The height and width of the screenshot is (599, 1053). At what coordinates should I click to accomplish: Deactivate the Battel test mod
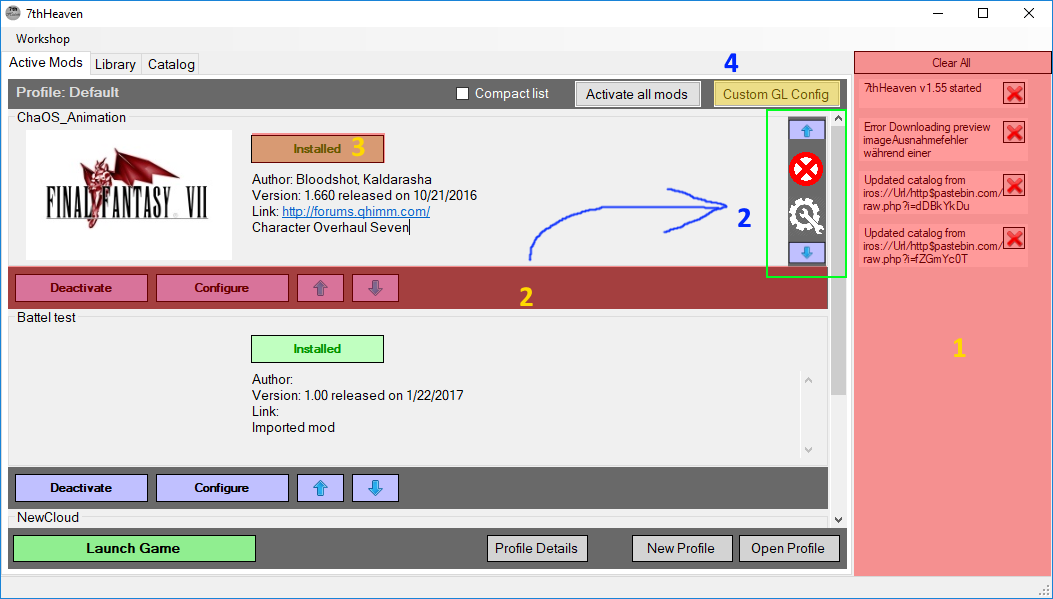81,488
